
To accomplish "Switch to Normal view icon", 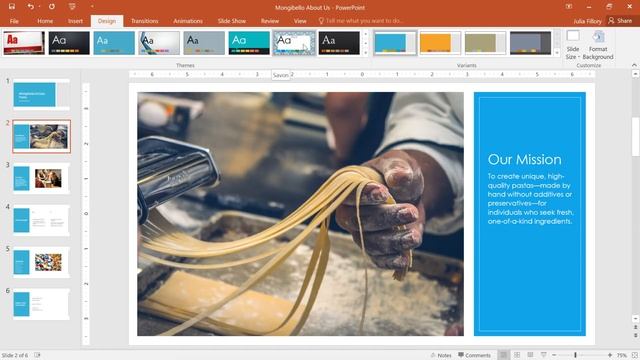I will point(504,355).
